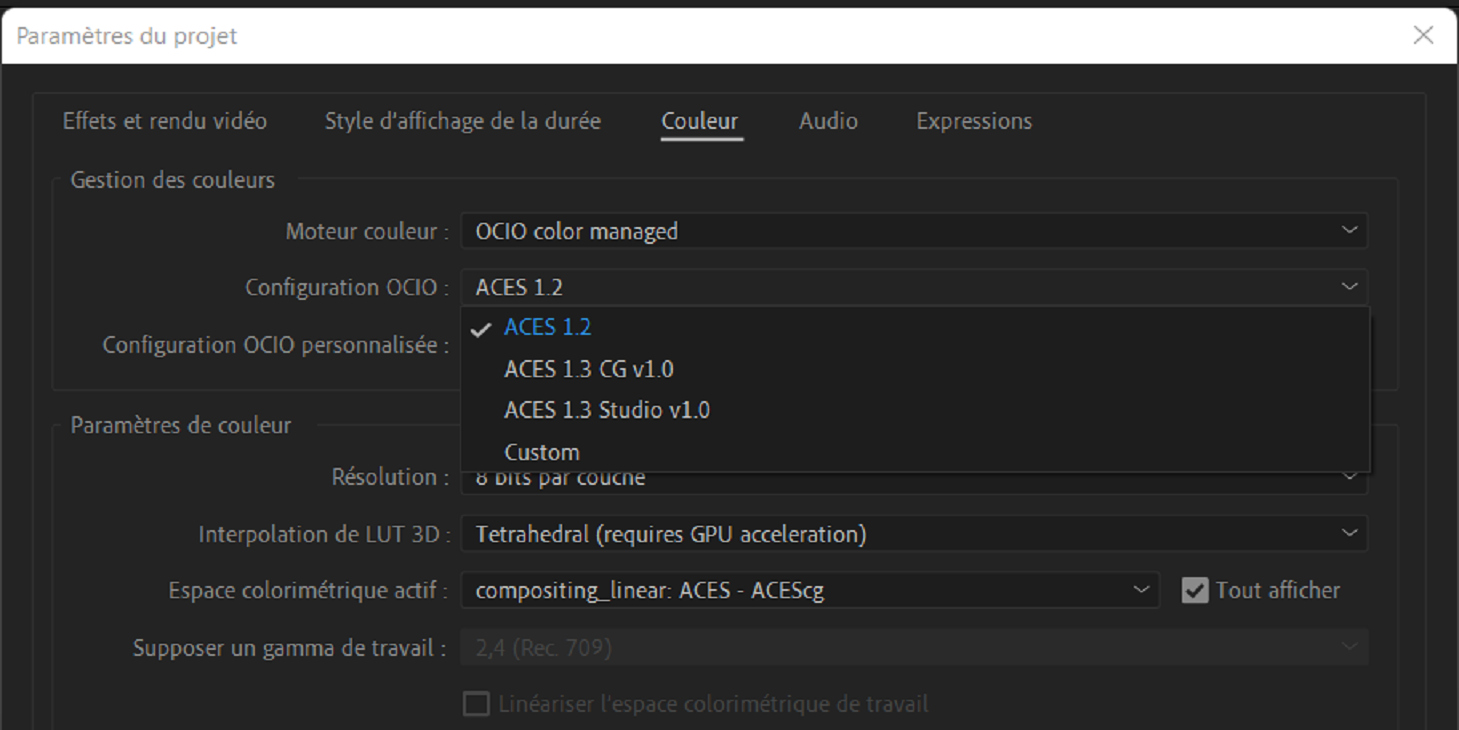Image resolution: width=1459 pixels, height=730 pixels.
Task: Click the Moteur couleur dropdown chevron arrow
Action: [x=1350, y=231]
